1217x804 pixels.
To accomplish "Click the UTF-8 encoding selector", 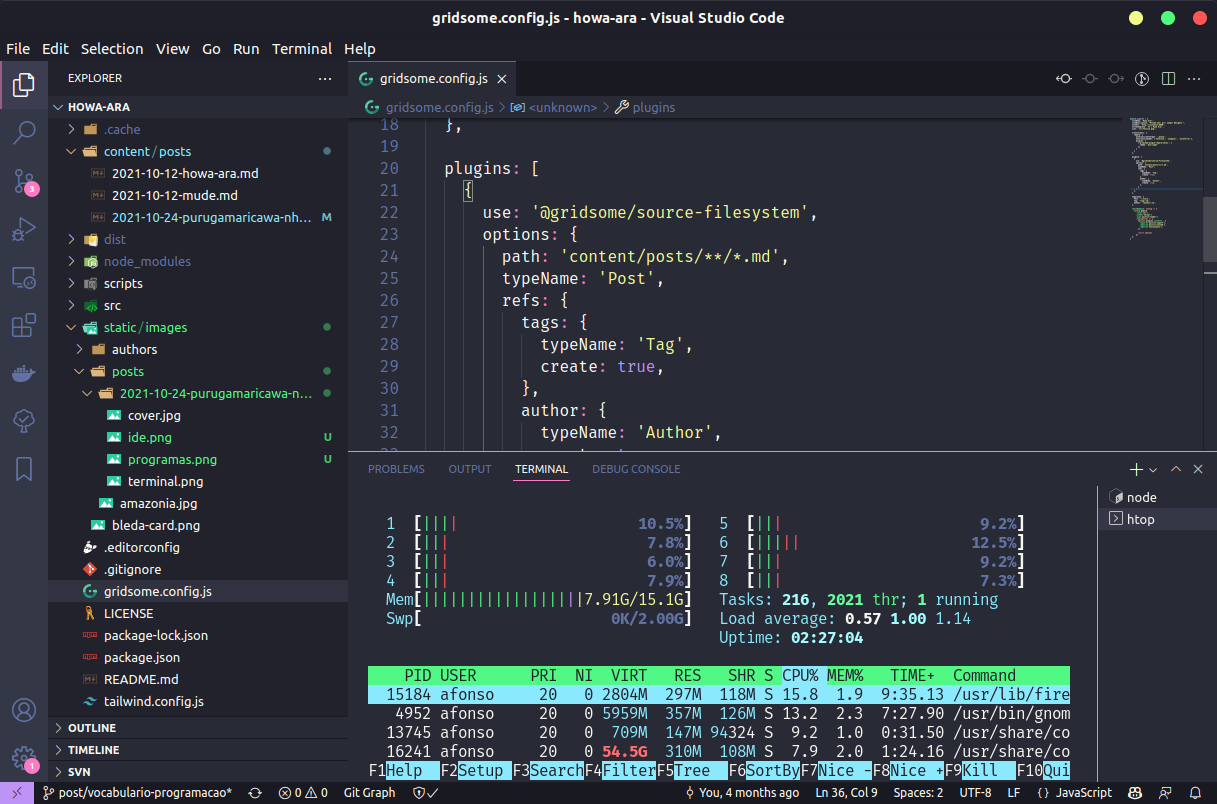I will 975,792.
